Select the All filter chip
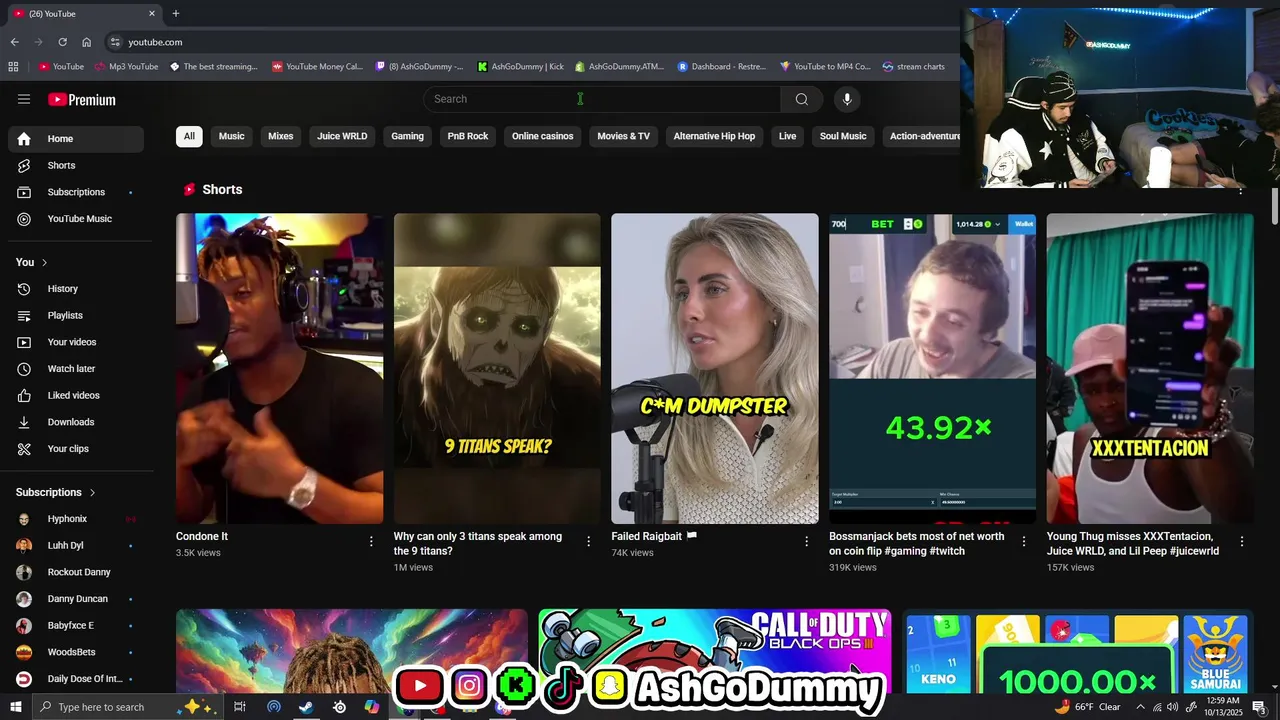Screen dimensions: 1280x720 (189, 136)
